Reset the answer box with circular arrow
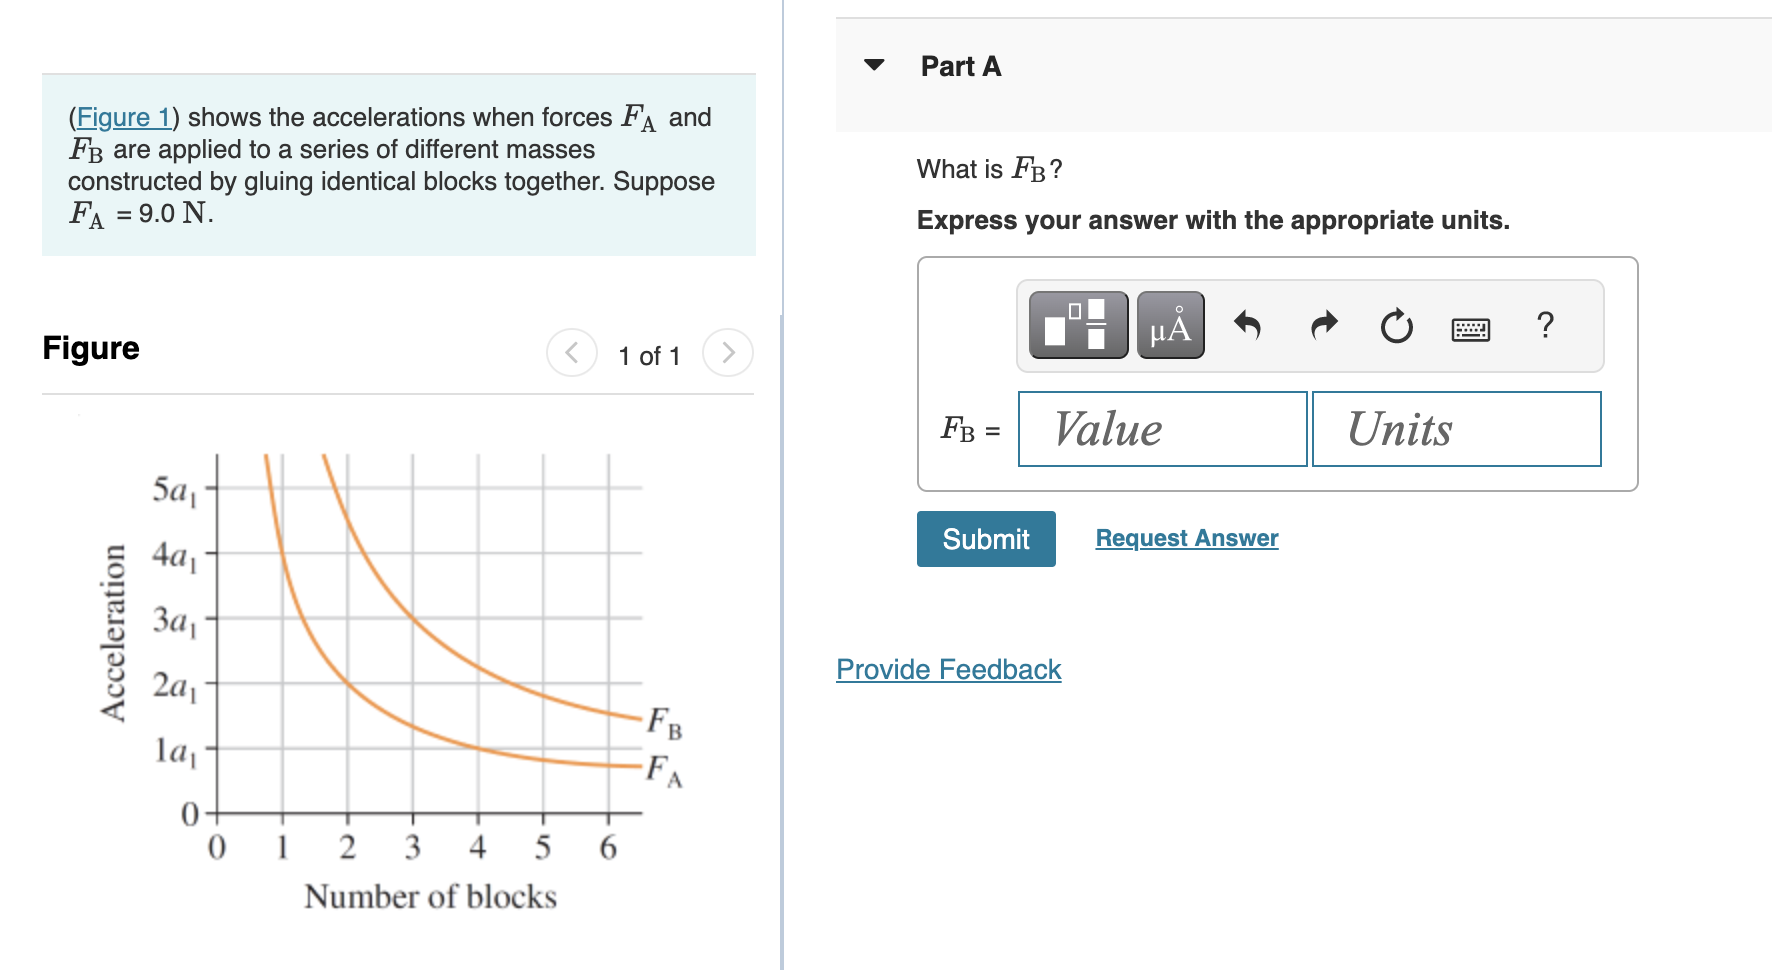This screenshot has width=1772, height=970. [x=1396, y=325]
